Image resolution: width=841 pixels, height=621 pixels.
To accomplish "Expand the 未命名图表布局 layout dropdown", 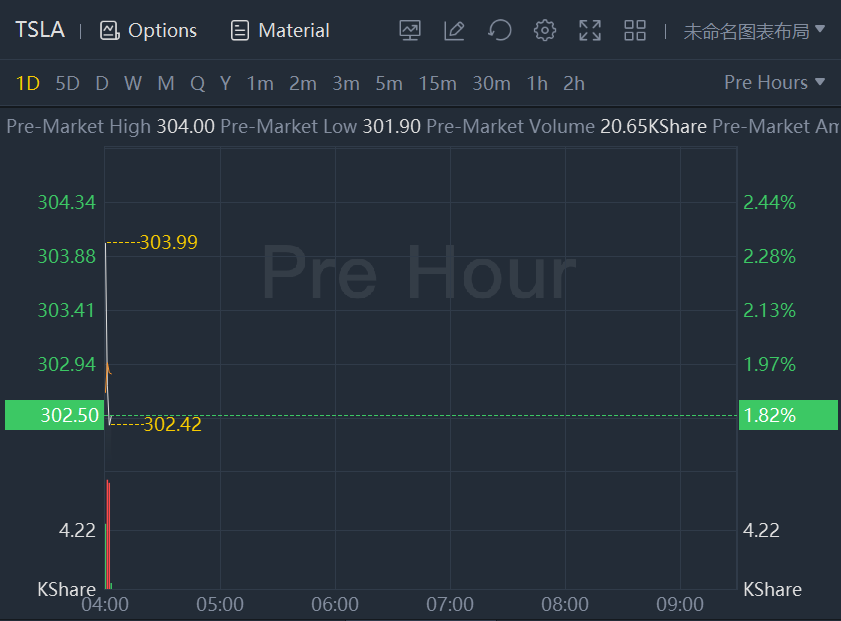I will (x=754, y=30).
